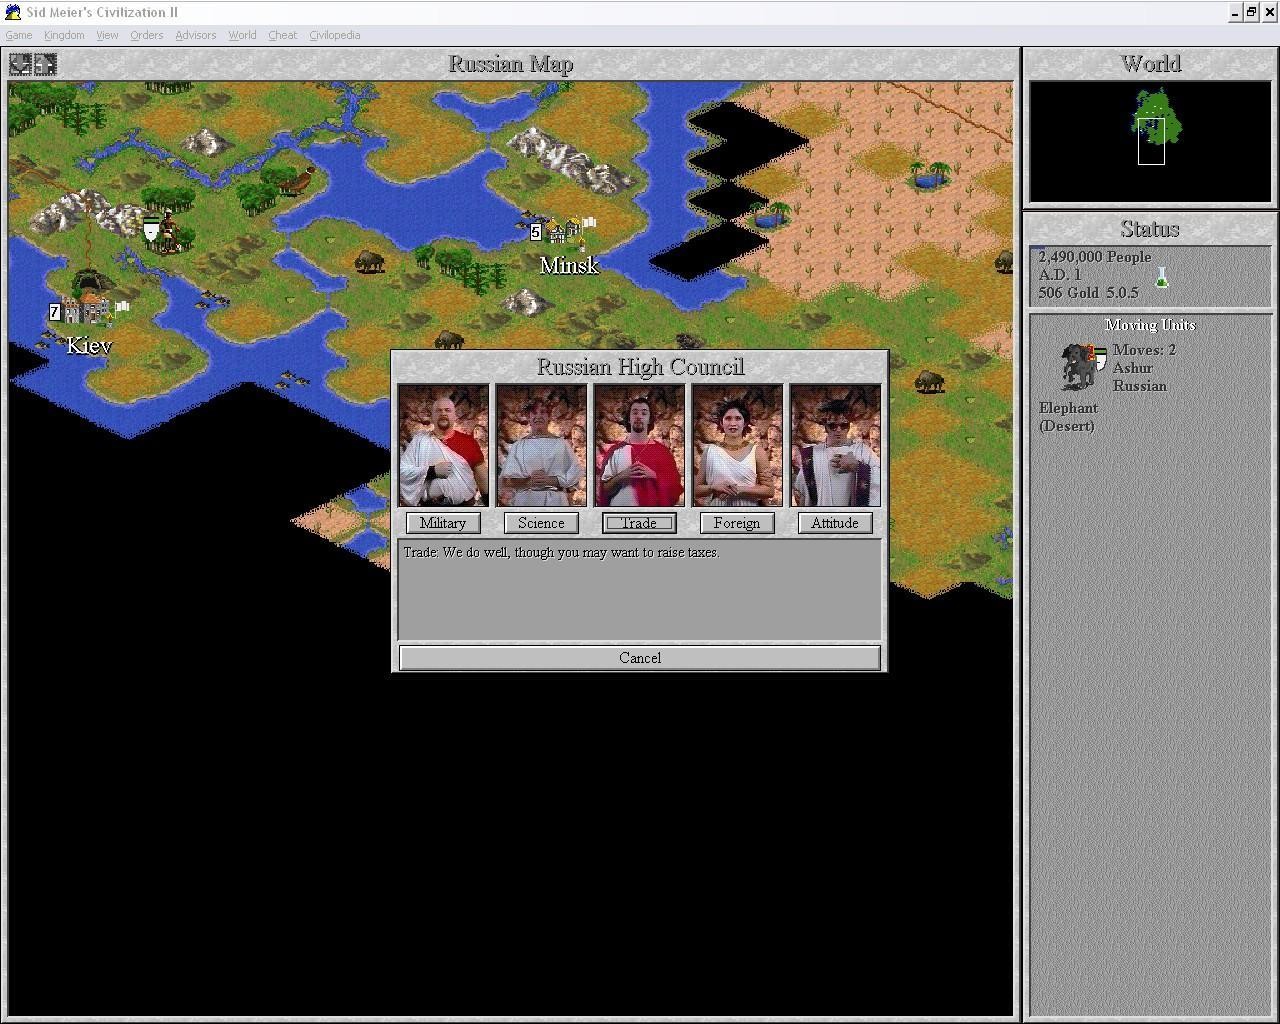Click the mine entrance above Kiev
The image size is (1280, 1024).
click(x=89, y=280)
